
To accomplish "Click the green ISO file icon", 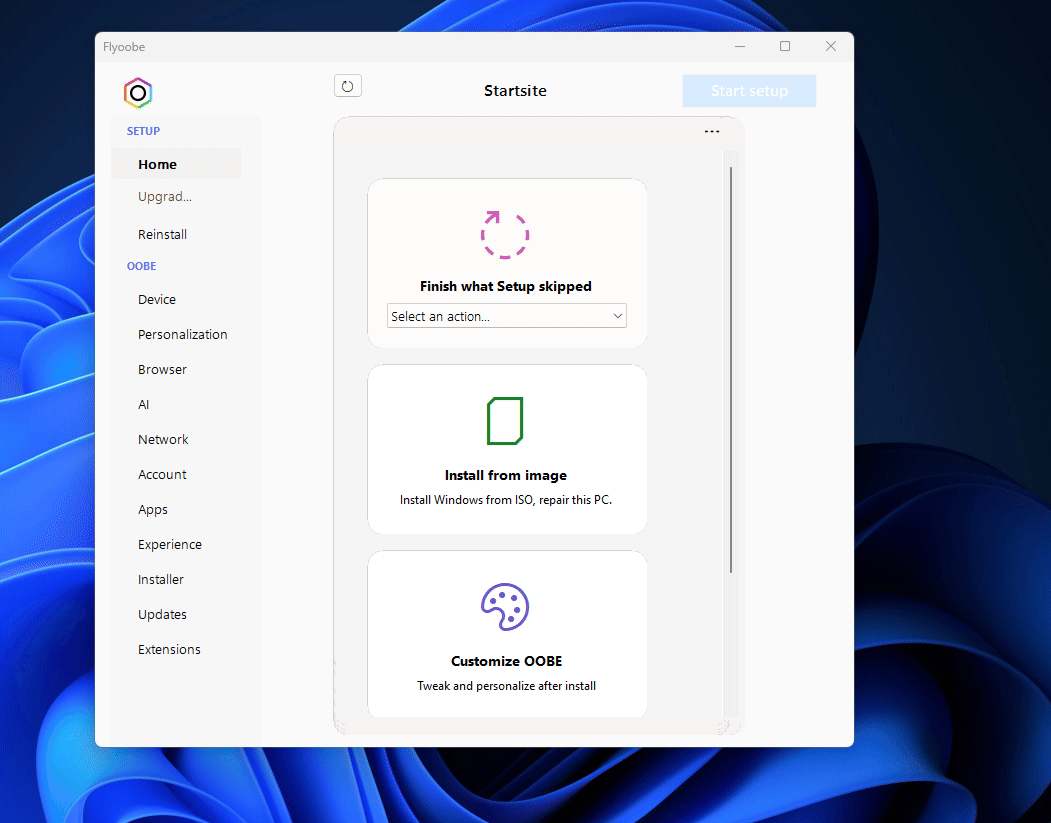I will click(x=505, y=420).
